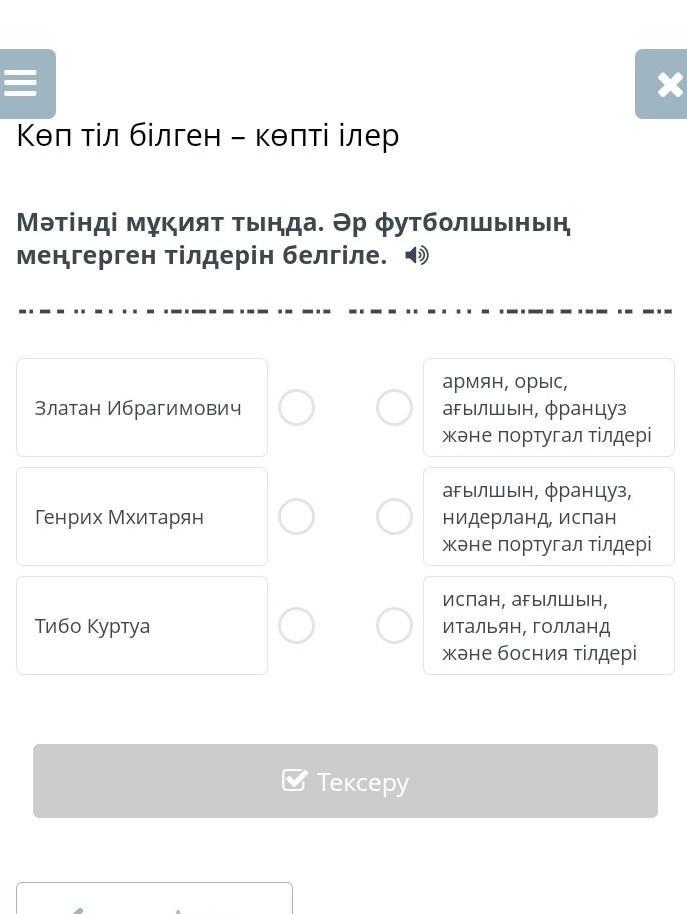Click the Златан Ибрагимович card

click(x=141, y=408)
